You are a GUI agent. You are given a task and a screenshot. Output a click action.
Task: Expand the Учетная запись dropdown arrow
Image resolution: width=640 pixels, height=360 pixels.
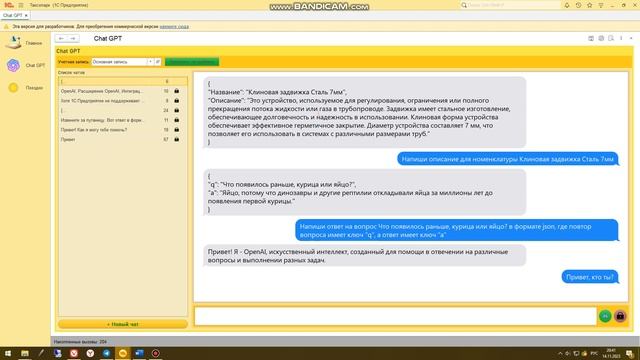150,62
